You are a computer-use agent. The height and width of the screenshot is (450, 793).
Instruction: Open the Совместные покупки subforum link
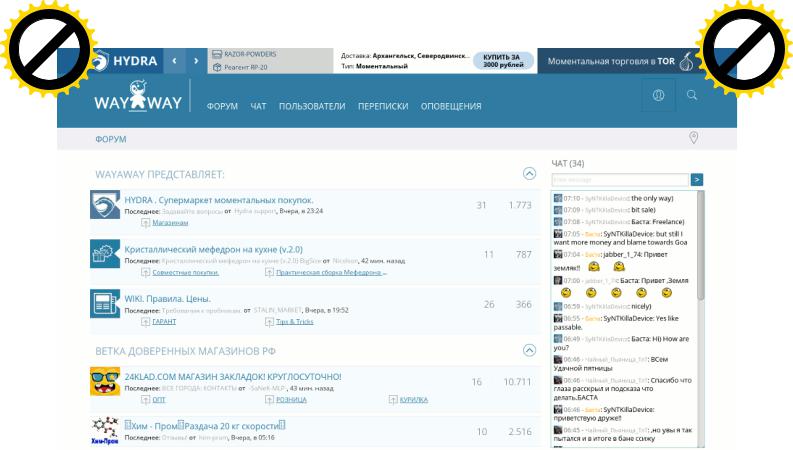[186, 272]
